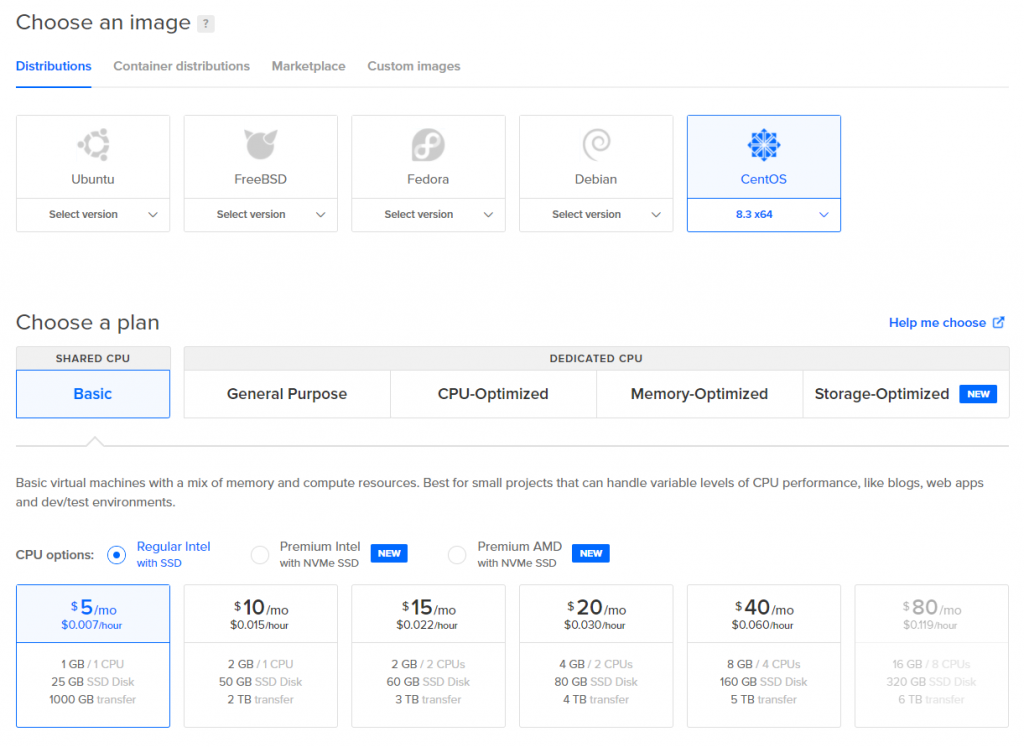Click the NEW badge on Storage-Optimized

(978, 394)
